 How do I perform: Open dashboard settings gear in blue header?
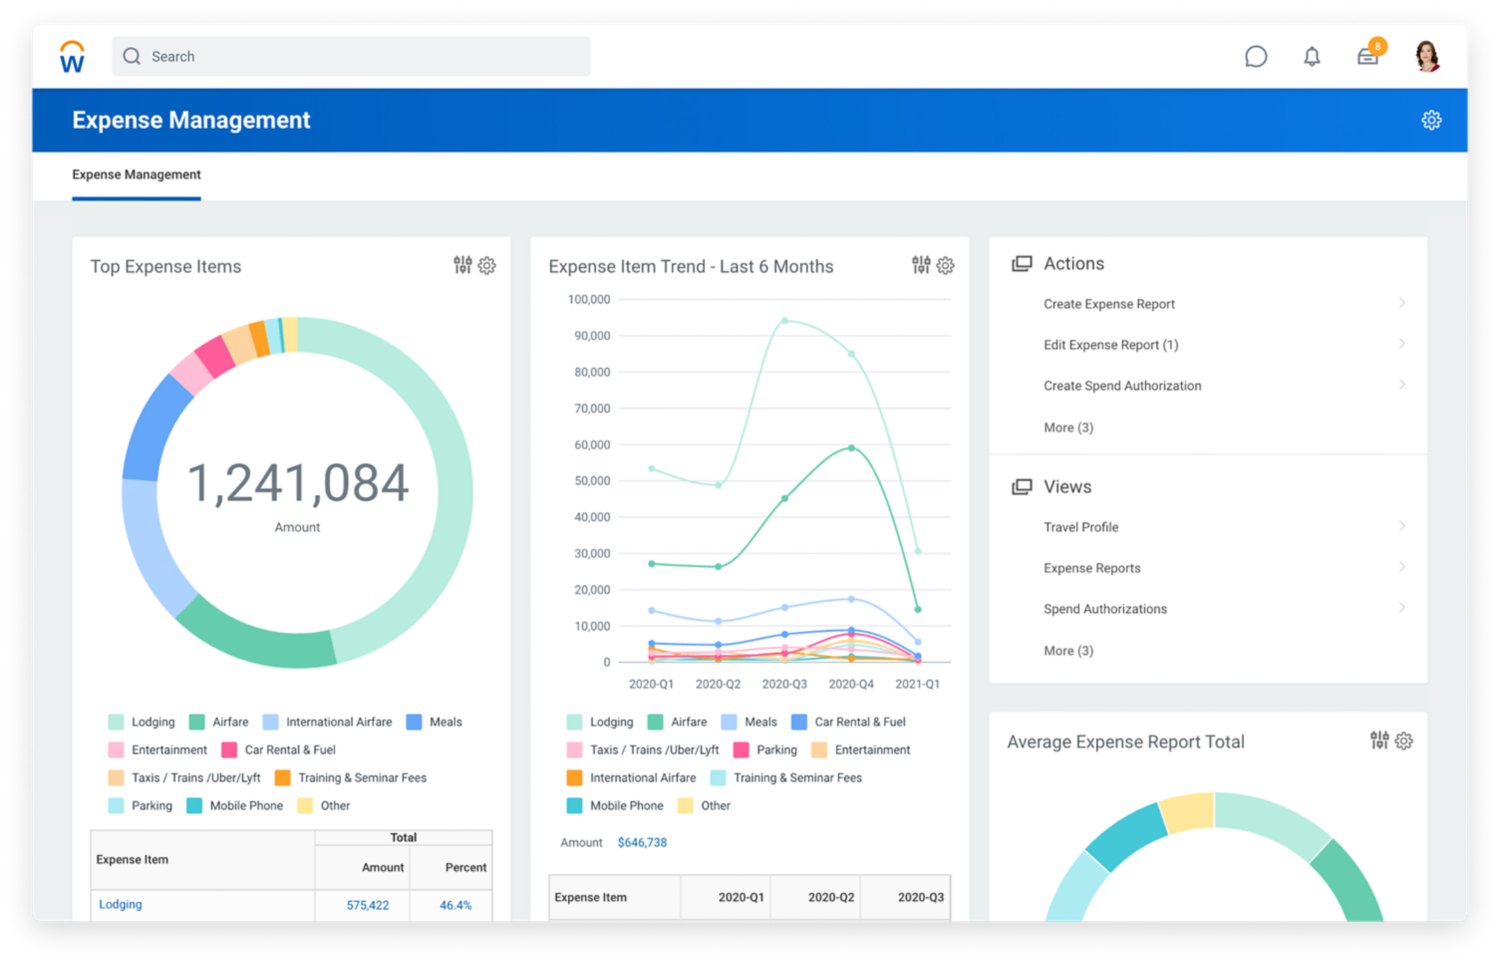tap(1431, 120)
